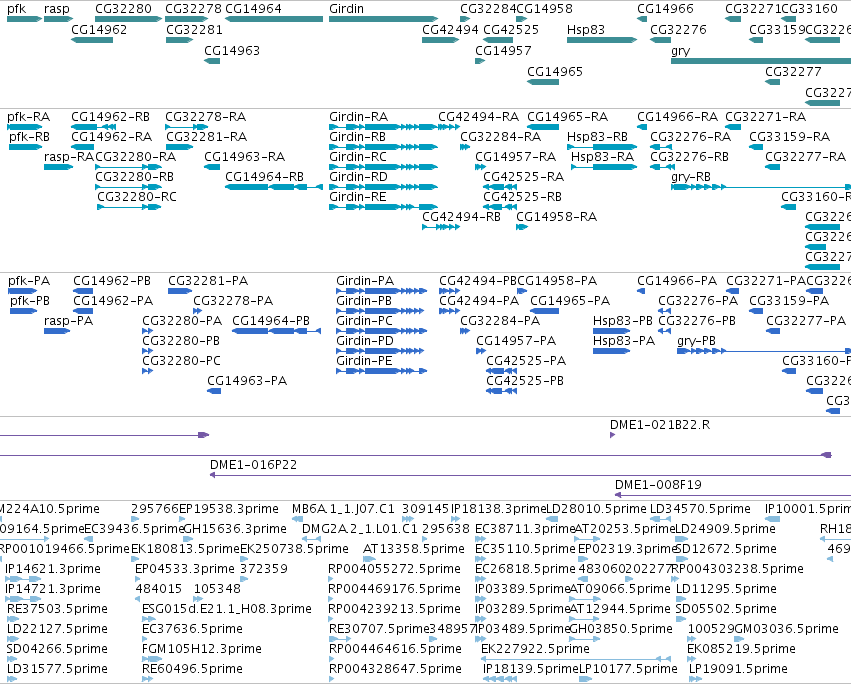Click EST GH03850.5prime
Image resolution: width=851 pixels, height=684 pixels.
click(621, 629)
